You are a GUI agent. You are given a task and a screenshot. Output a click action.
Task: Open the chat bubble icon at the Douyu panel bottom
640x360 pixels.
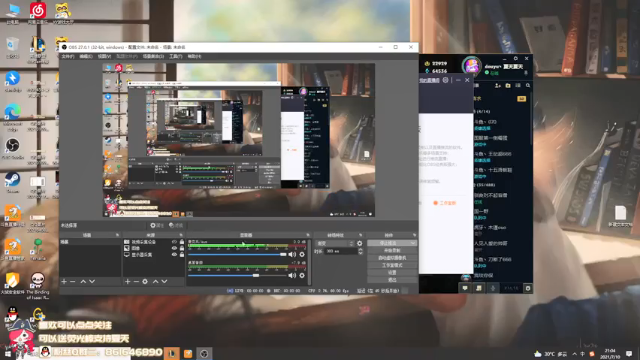465,288
